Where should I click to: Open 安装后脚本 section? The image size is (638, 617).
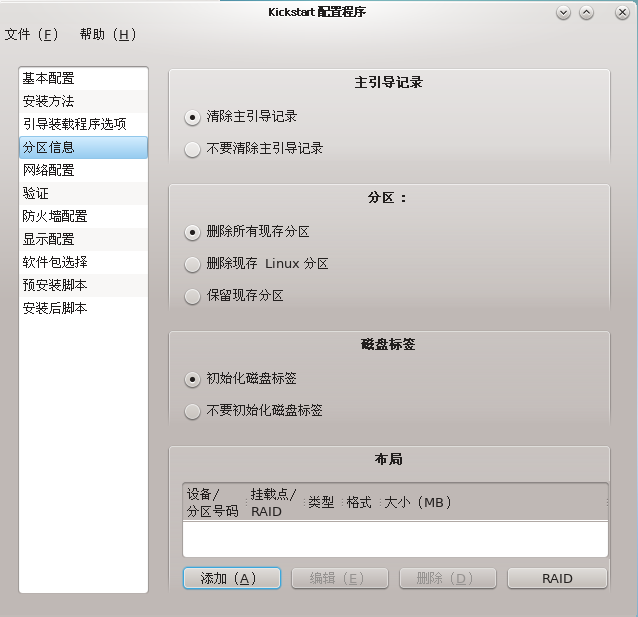pyautogui.click(x=83, y=308)
